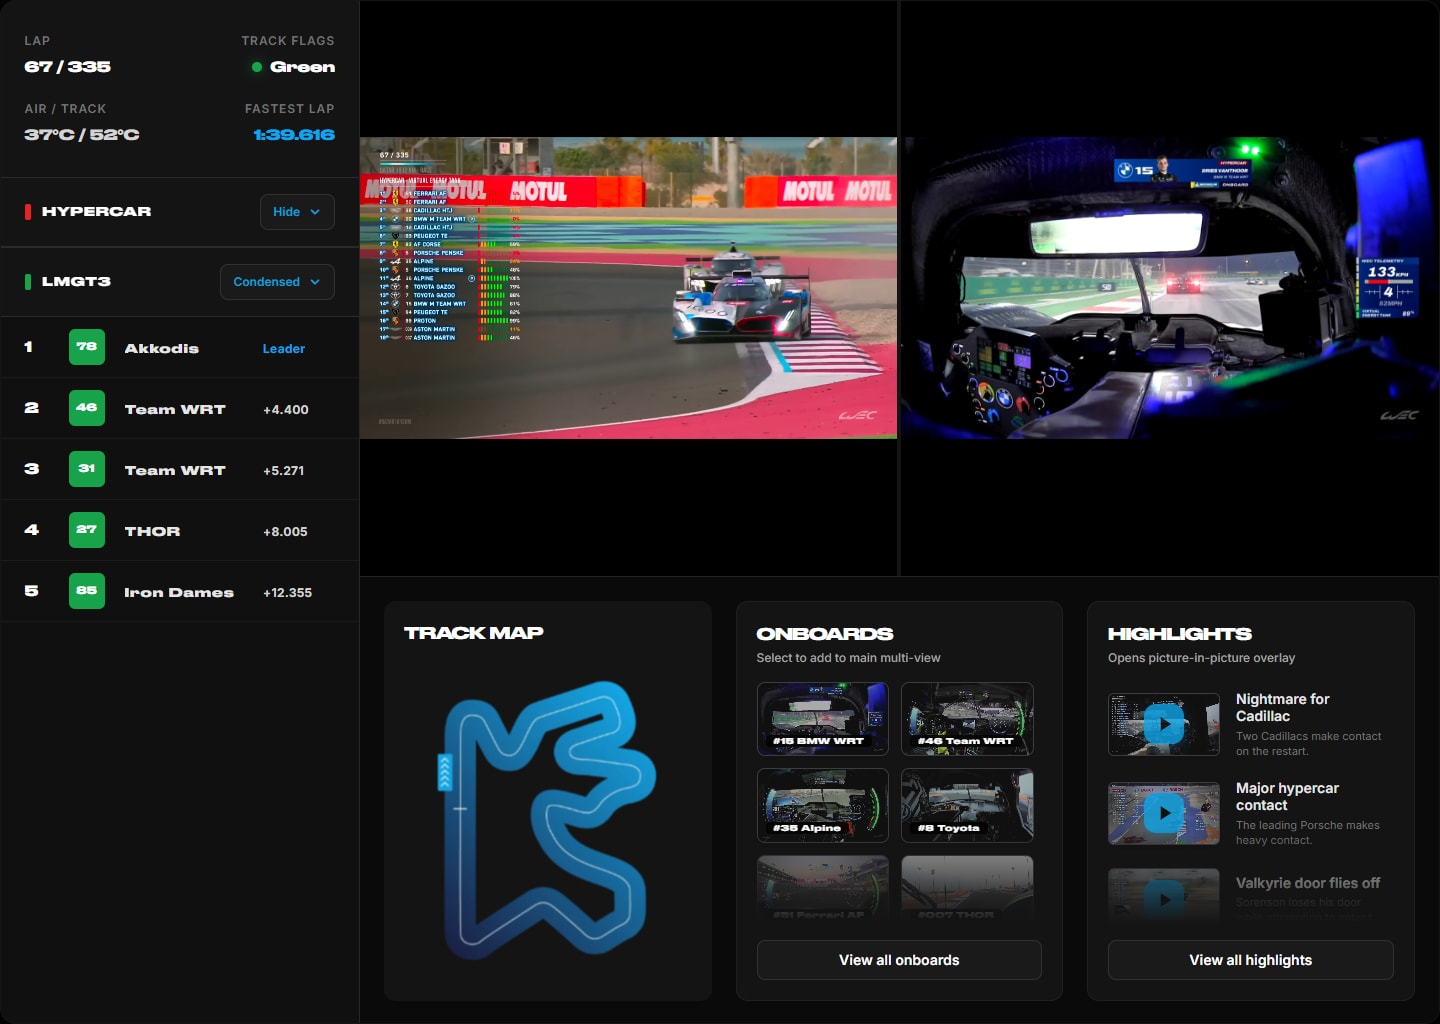Play the Major hypercar contact highlight
The width and height of the screenshot is (1440, 1024).
pyautogui.click(x=1163, y=813)
